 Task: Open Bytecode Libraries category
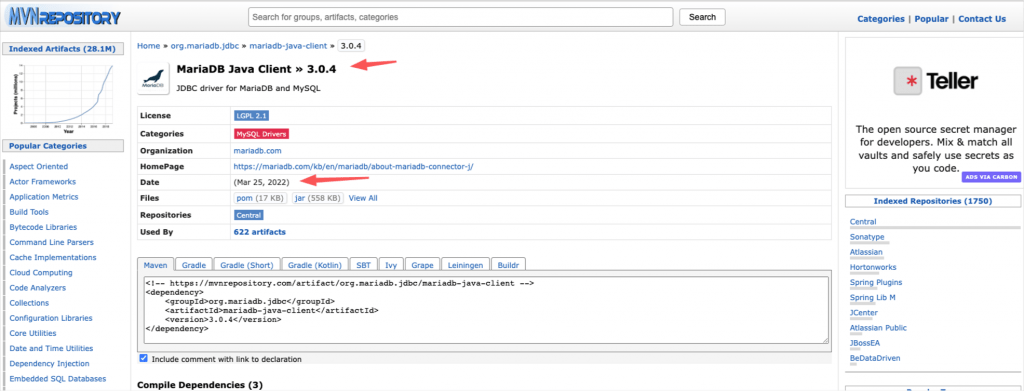point(43,227)
